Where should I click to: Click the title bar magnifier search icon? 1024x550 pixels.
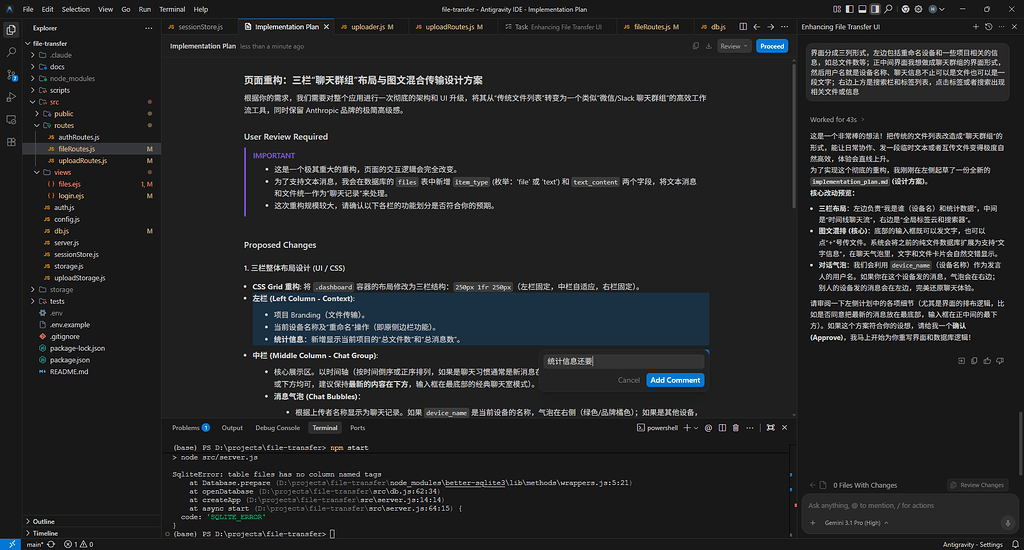coord(888,9)
